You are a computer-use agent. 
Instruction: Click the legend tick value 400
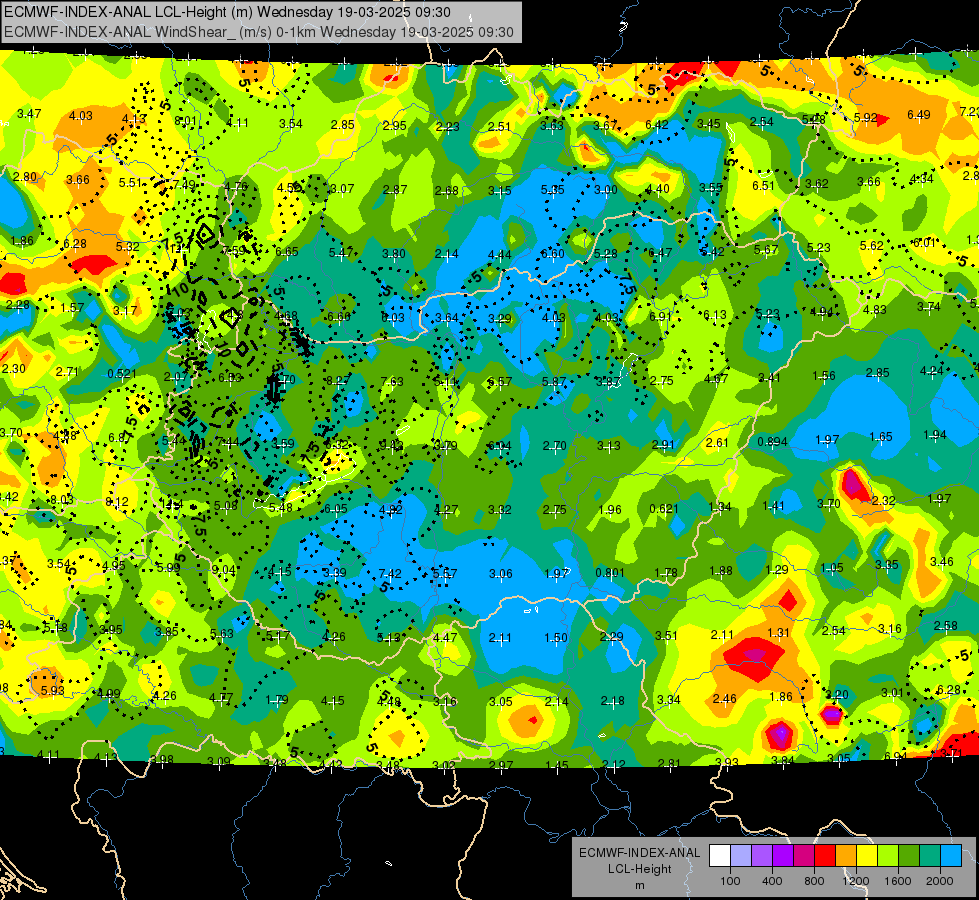tap(772, 881)
